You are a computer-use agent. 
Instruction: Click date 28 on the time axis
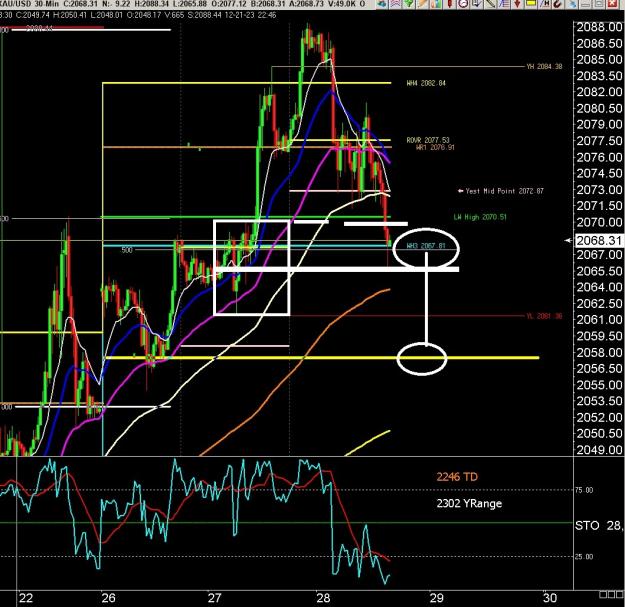coord(323,598)
